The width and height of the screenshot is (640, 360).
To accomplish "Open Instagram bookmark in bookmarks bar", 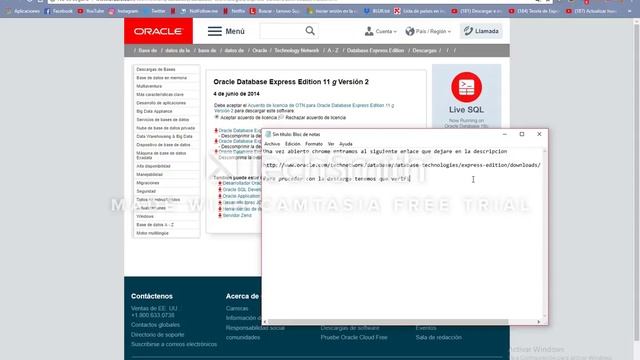I will (123, 11).
